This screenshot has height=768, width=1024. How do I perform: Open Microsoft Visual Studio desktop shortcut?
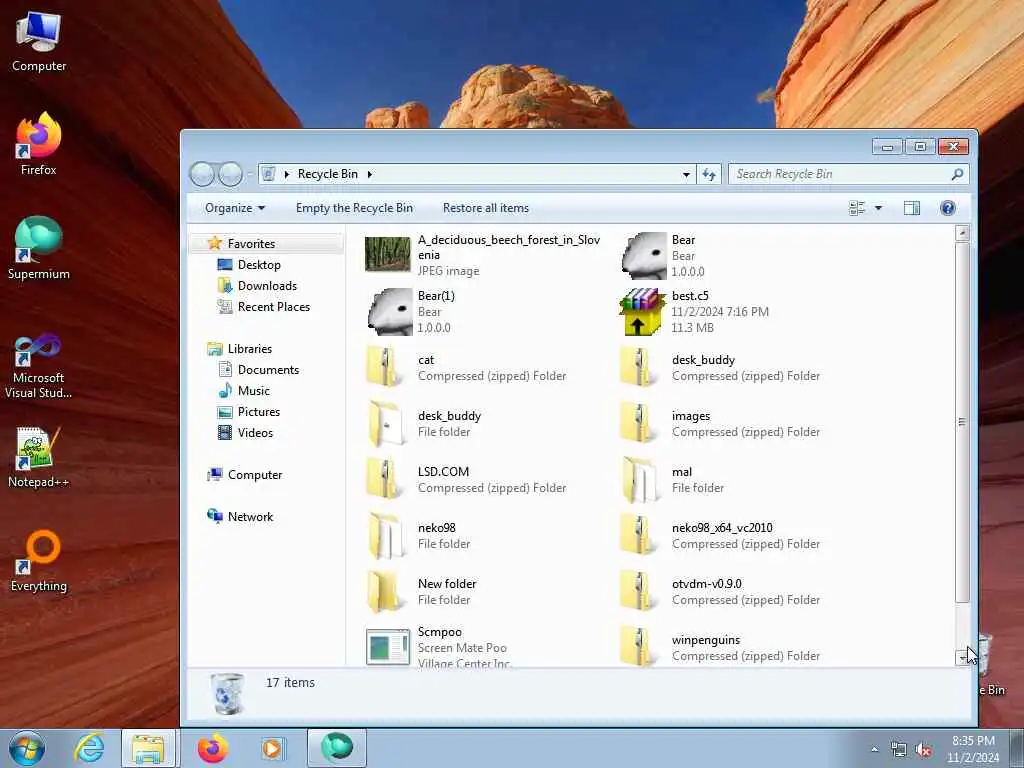(39, 366)
